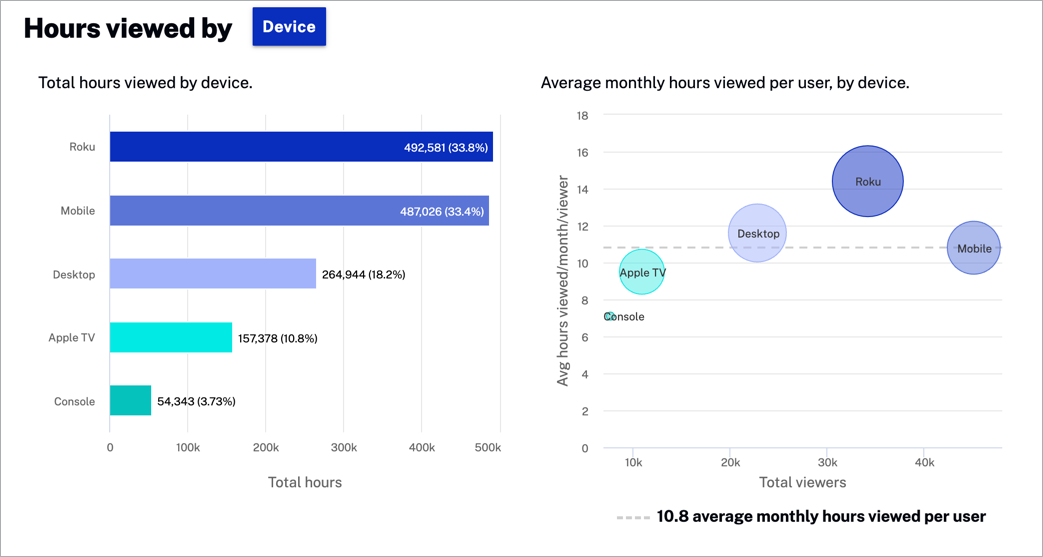Click the small Console bubble
Viewport: 1043px width, 557px height.
(x=609, y=317)
